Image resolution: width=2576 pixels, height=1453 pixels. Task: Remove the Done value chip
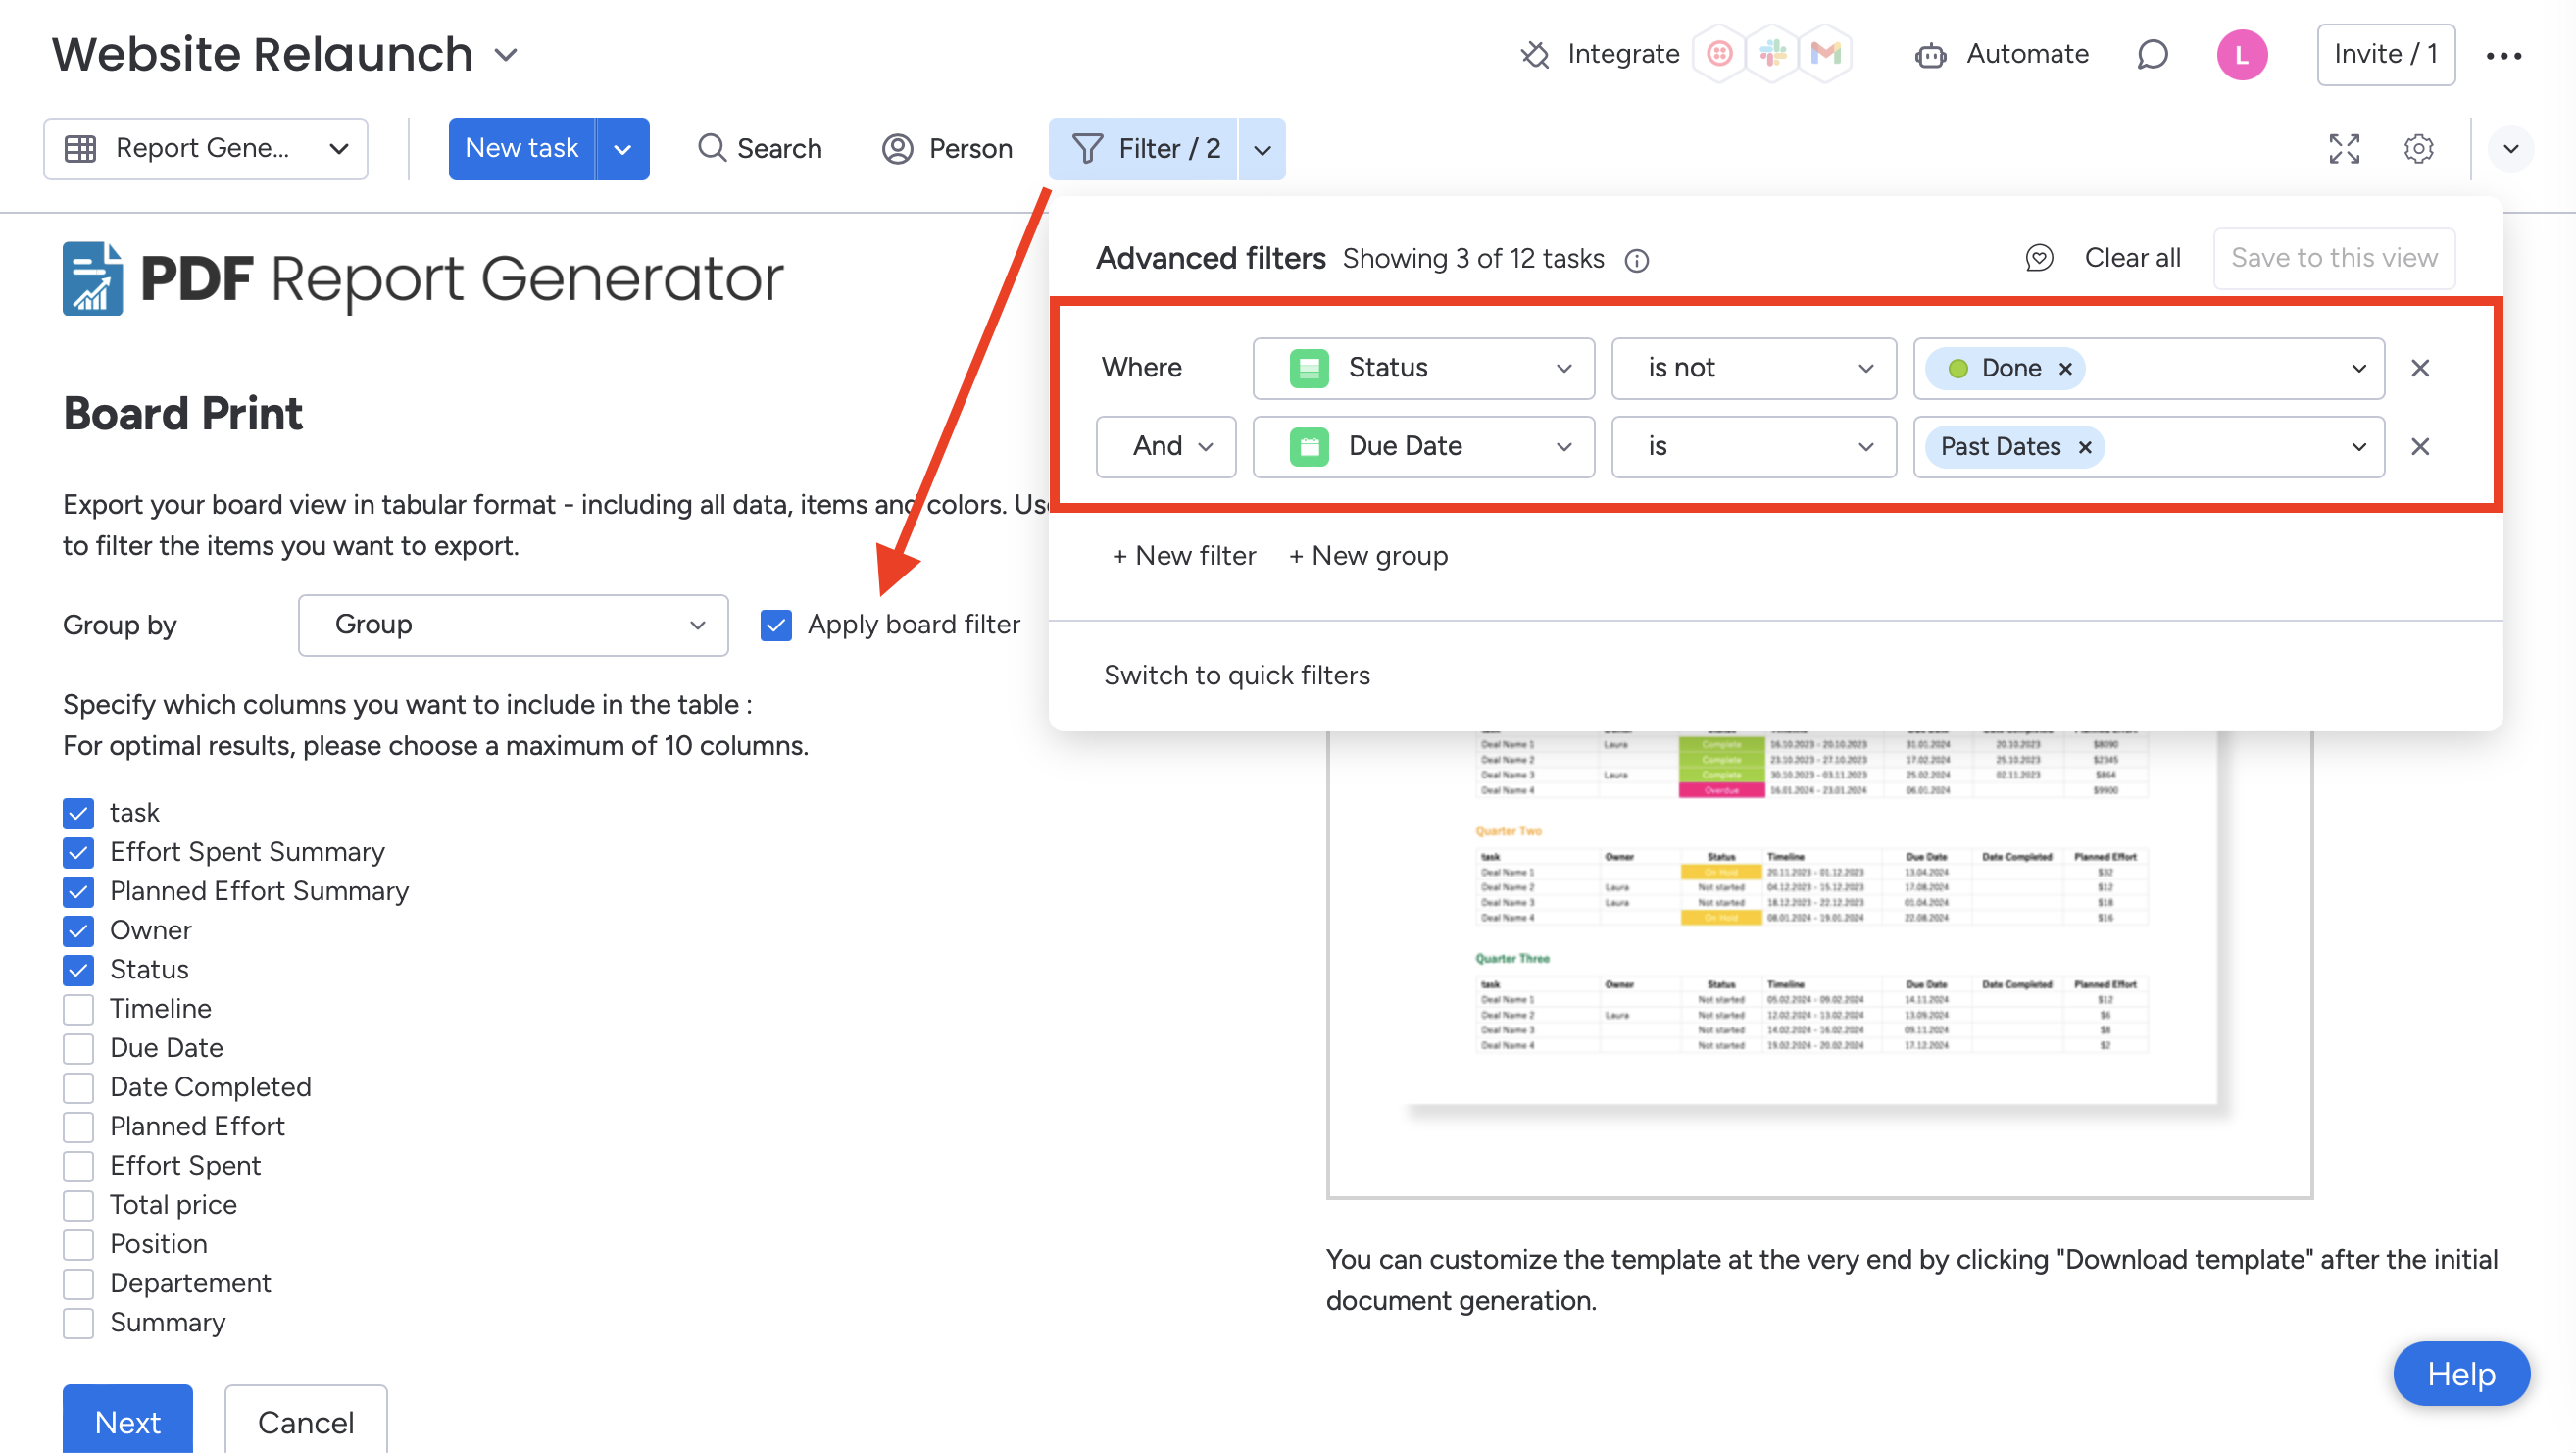[x=2065, y=368]
